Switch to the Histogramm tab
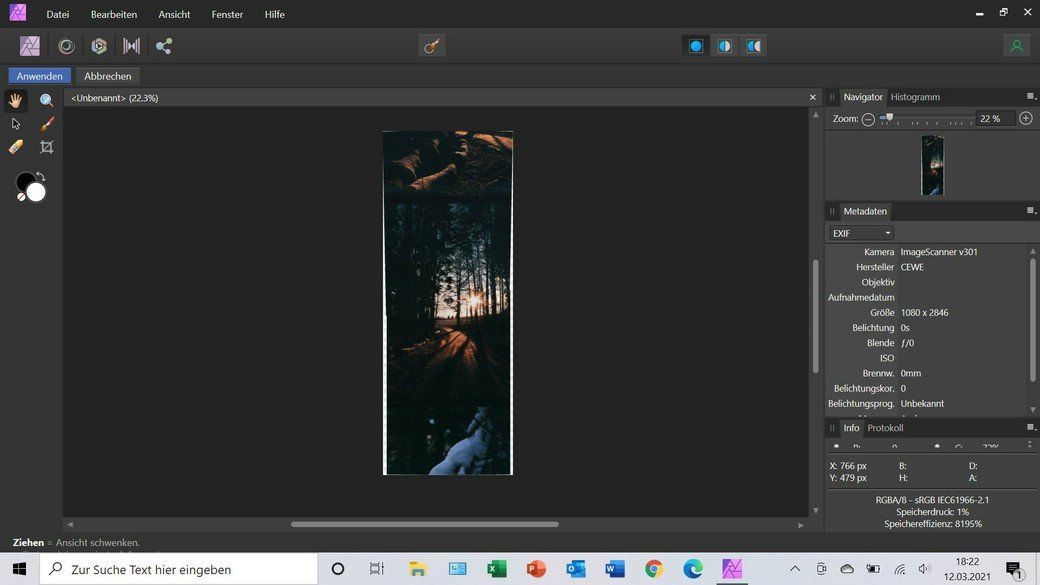The image size is (1040, 585). [914, 97]
